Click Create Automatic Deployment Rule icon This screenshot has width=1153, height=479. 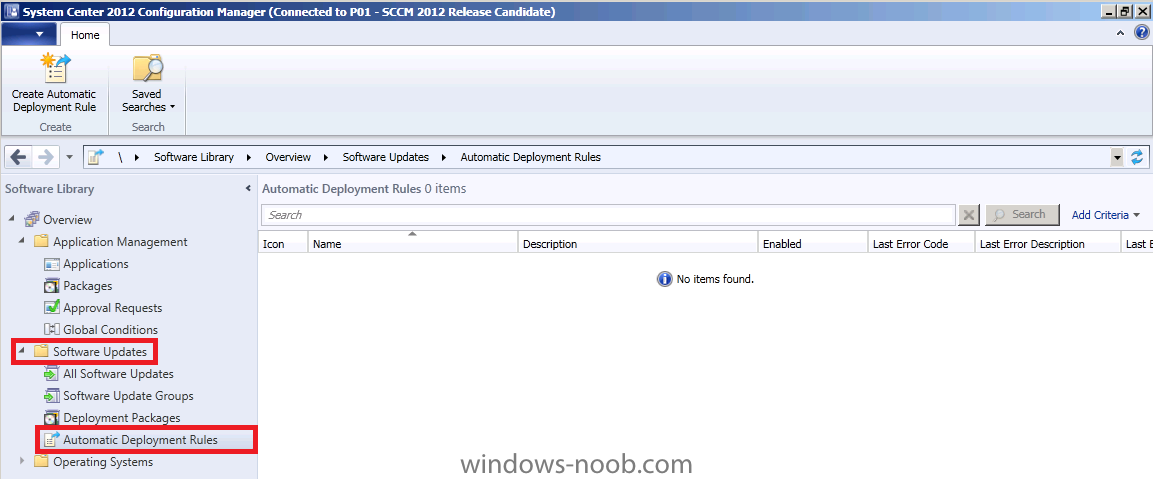click(54, 68)
